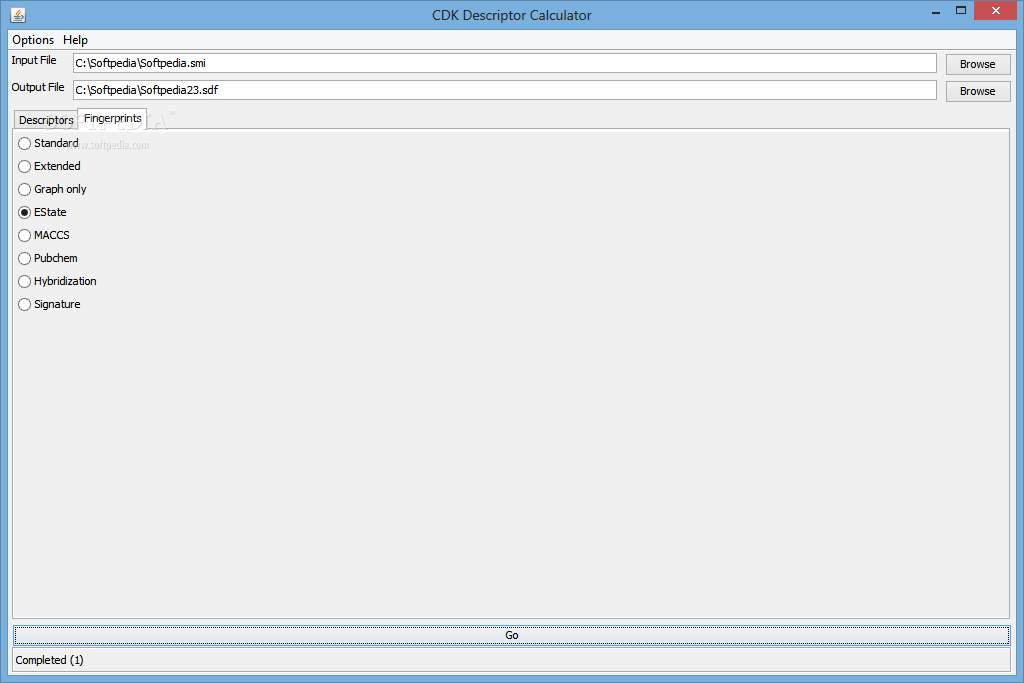The height and width of the screenshot is (683, 1024).
Task: Click Browse next to Input File
Action: coord(978,64)
